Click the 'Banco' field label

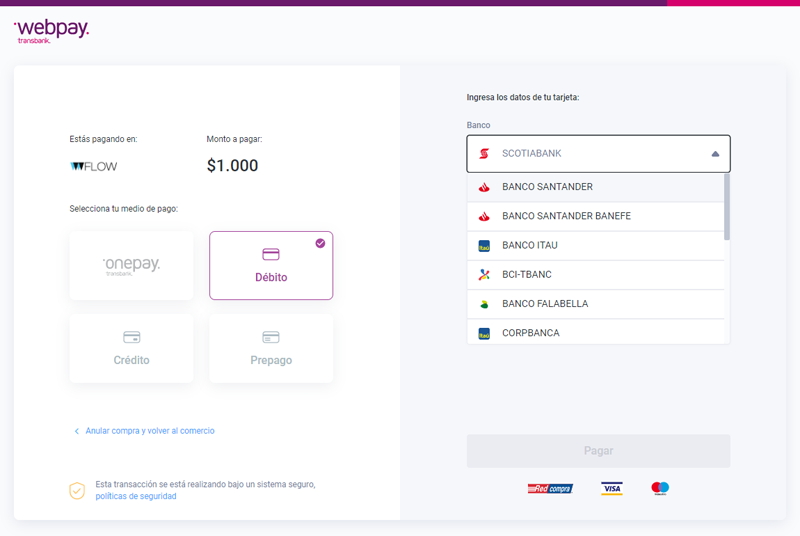478,125
